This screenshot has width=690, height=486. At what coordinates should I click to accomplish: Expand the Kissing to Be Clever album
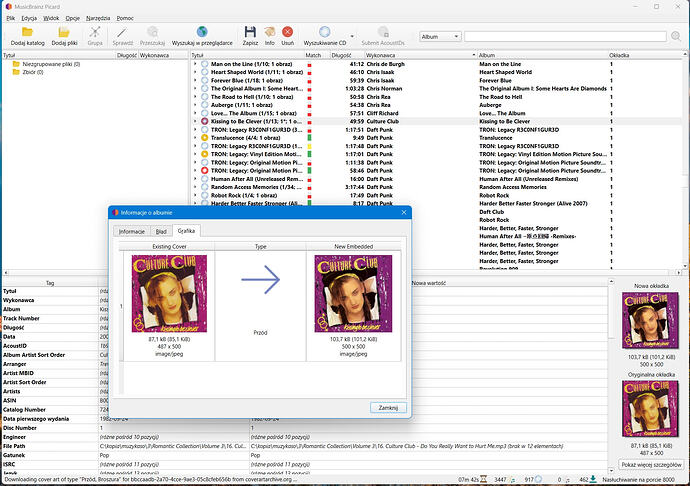(x=195, y=121)
